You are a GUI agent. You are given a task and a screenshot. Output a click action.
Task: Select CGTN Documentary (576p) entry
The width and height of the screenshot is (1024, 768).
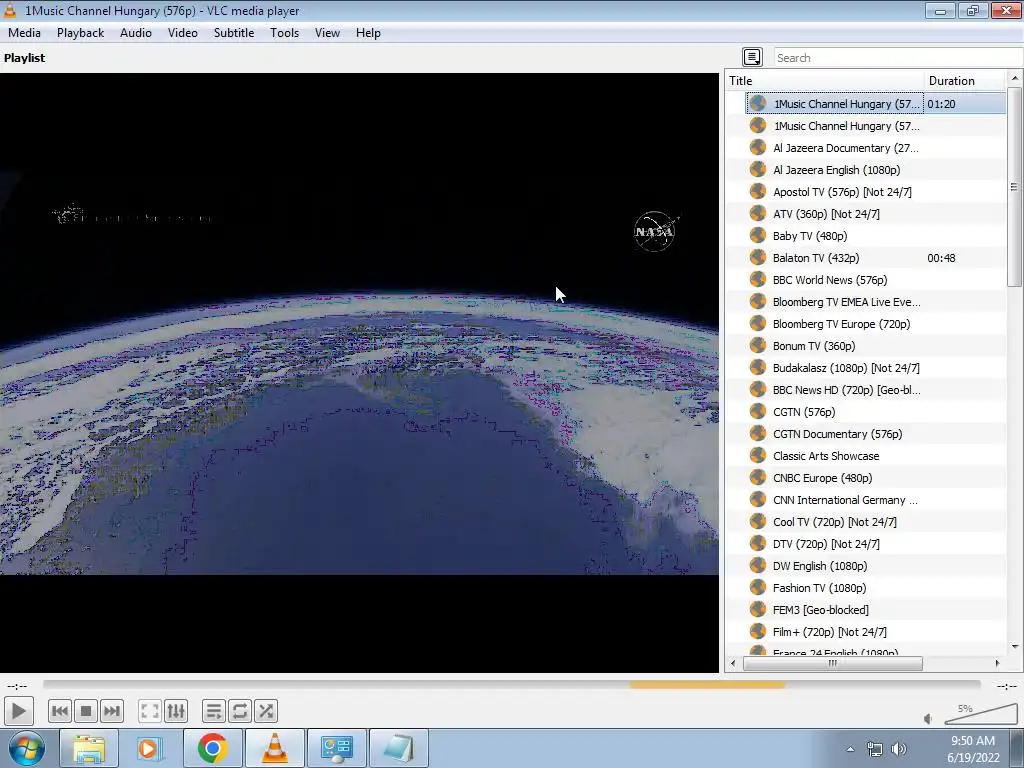click(x=866, y=434)
